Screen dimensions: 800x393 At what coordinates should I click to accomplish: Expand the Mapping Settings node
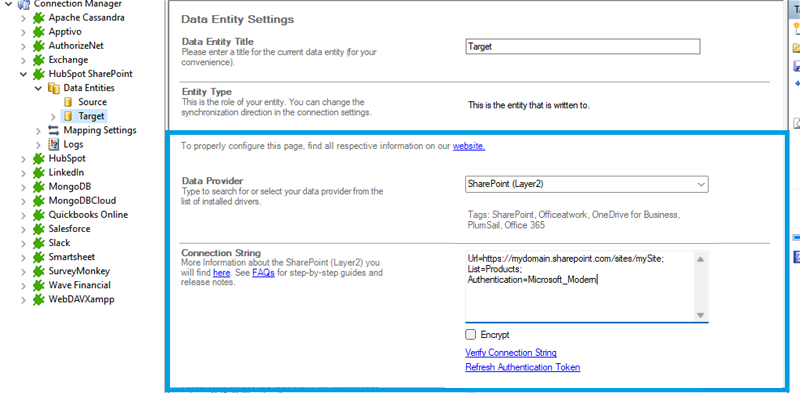pyautogui.click(x=38, y=131)
